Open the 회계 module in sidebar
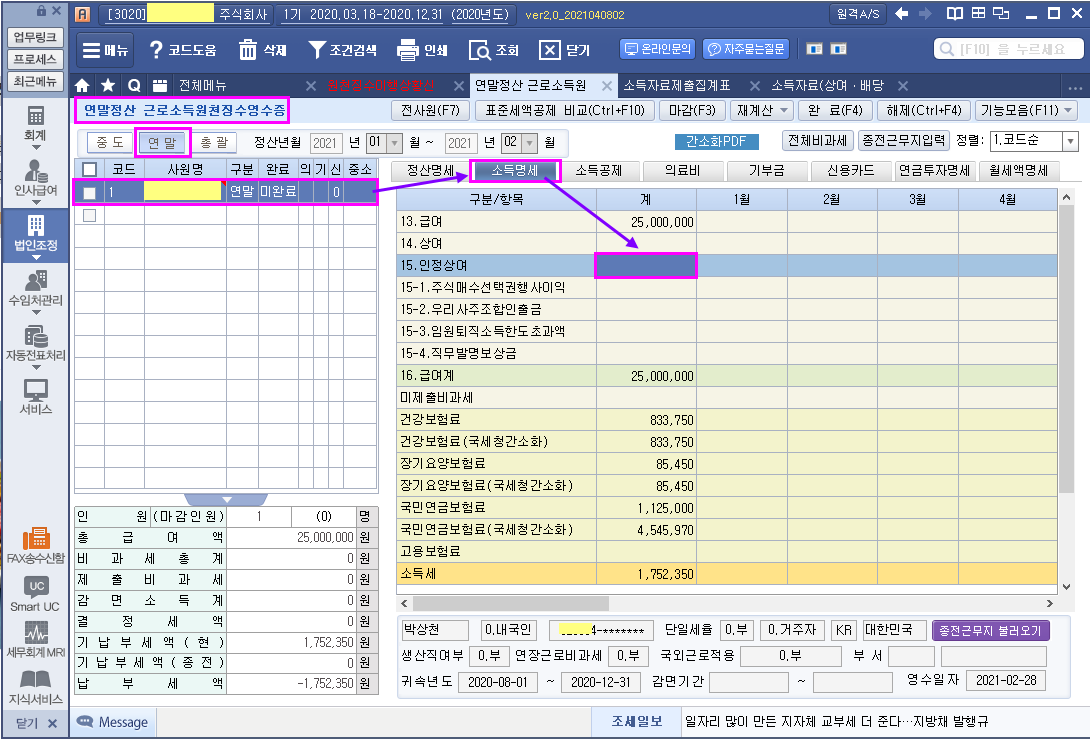The width and height of the screenshot is (1090, 739). (x=35, y=123)
